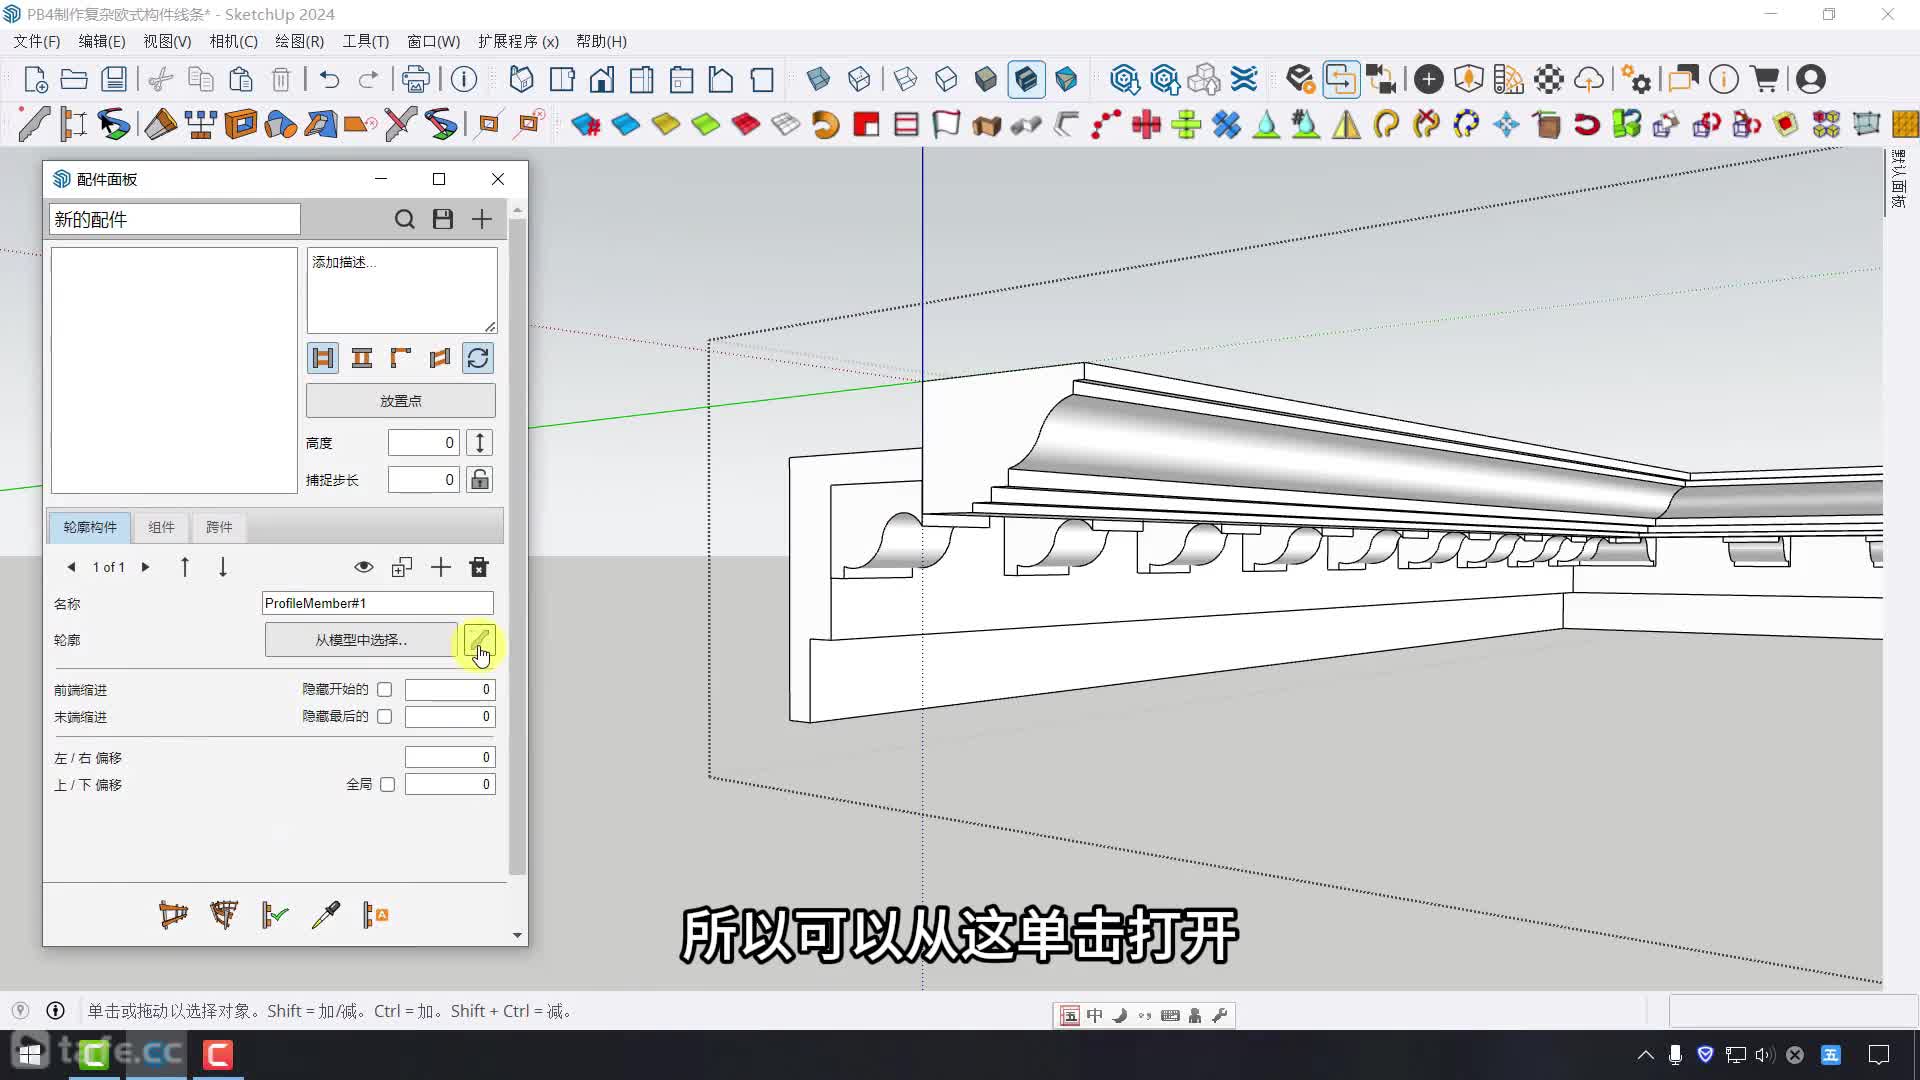
Task: Open a file via the folder icon
Action: (74, 79)
